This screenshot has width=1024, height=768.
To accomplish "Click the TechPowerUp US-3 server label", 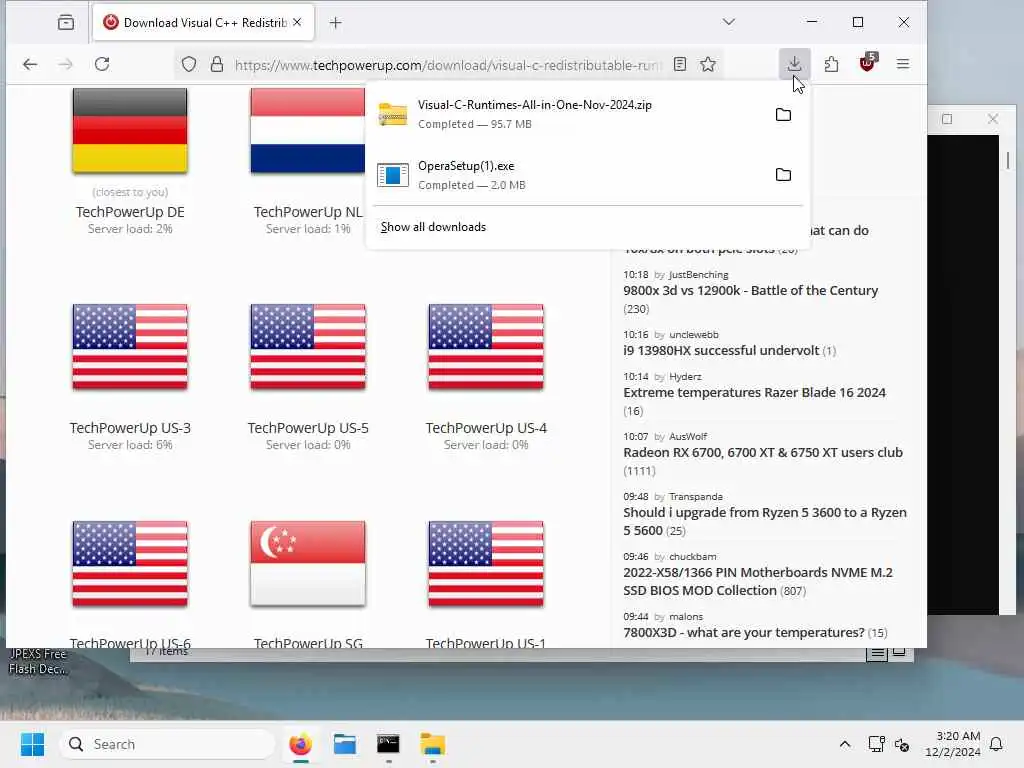I will click(x=130, y=428).
